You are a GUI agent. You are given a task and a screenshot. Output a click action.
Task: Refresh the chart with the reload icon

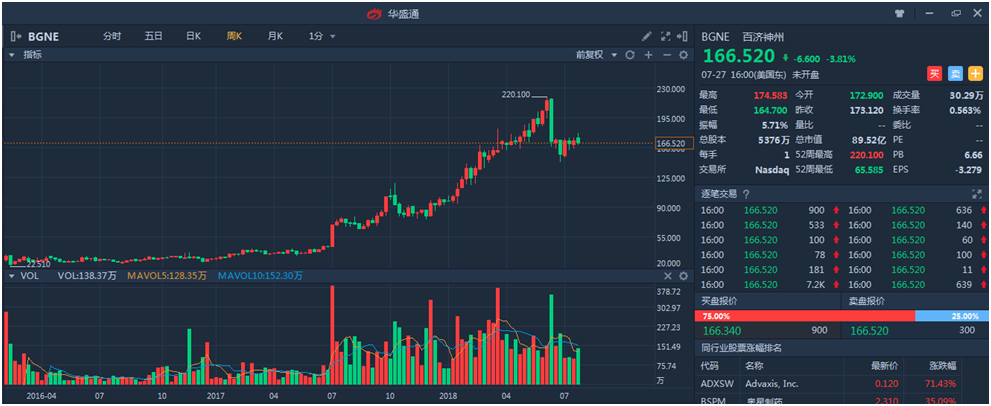coord(630,55)
